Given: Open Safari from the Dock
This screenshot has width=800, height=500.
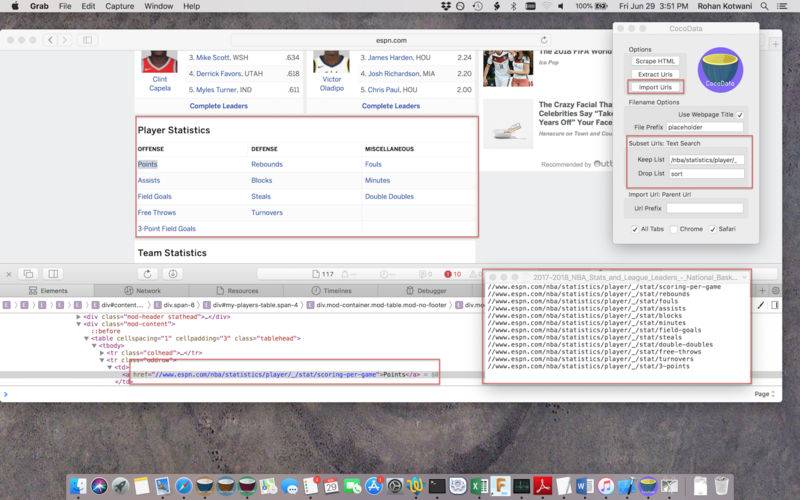Looking at the screenshot, I should click(184, 486).
